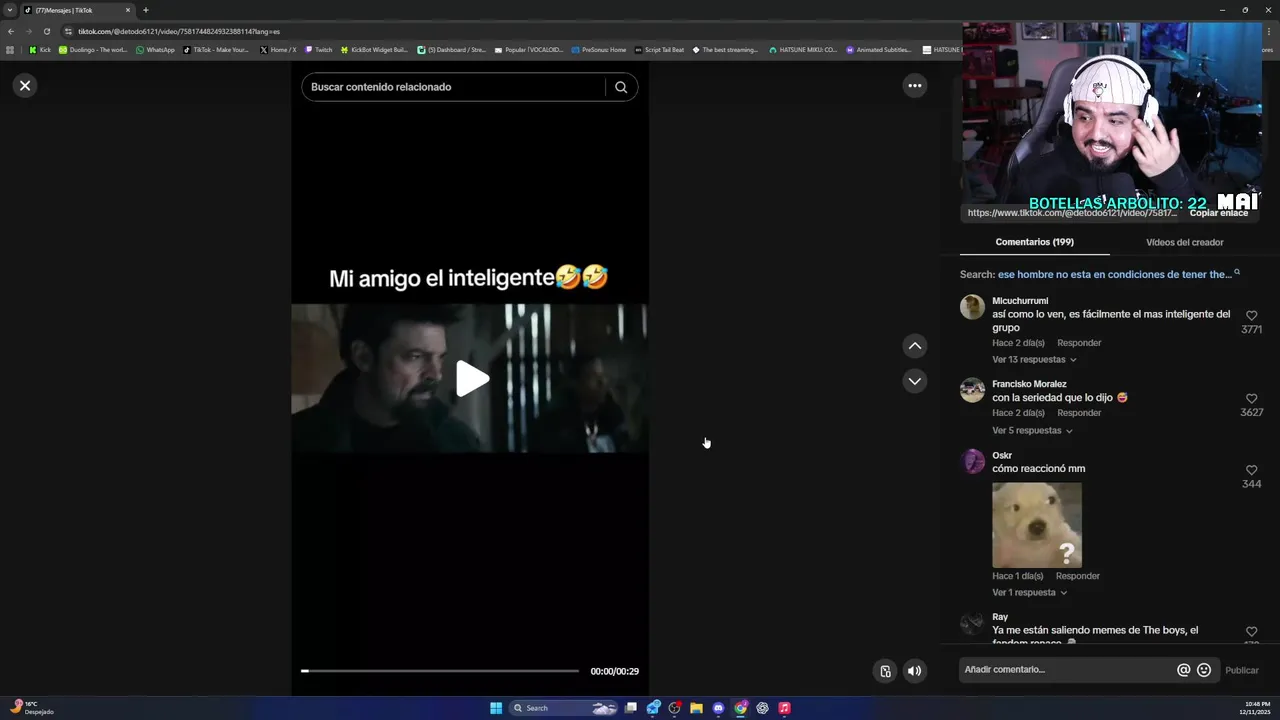Click the browser back arrow
Viewport: 1280px width, 720px height.
click(x=11, y=31)
